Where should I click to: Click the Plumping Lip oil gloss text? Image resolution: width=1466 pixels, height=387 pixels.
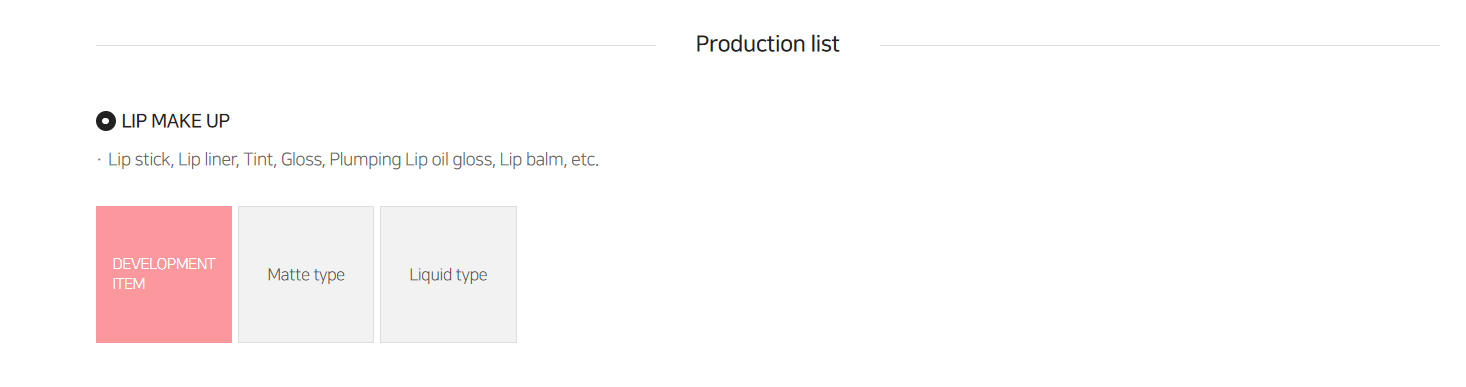click(x=411, y=159)
